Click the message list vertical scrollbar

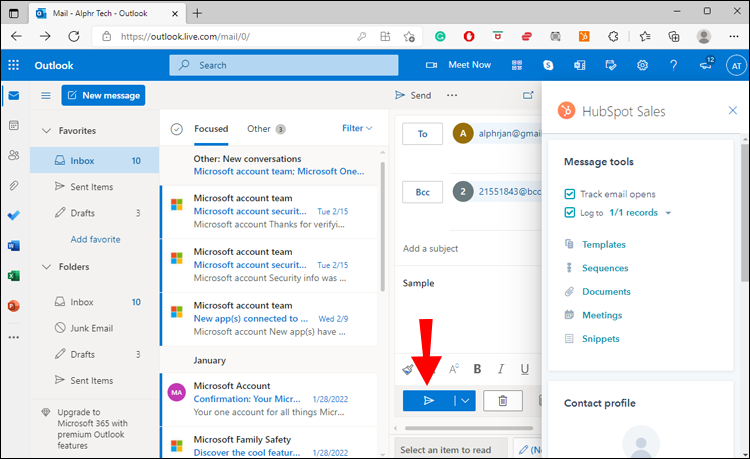[383, 226]
